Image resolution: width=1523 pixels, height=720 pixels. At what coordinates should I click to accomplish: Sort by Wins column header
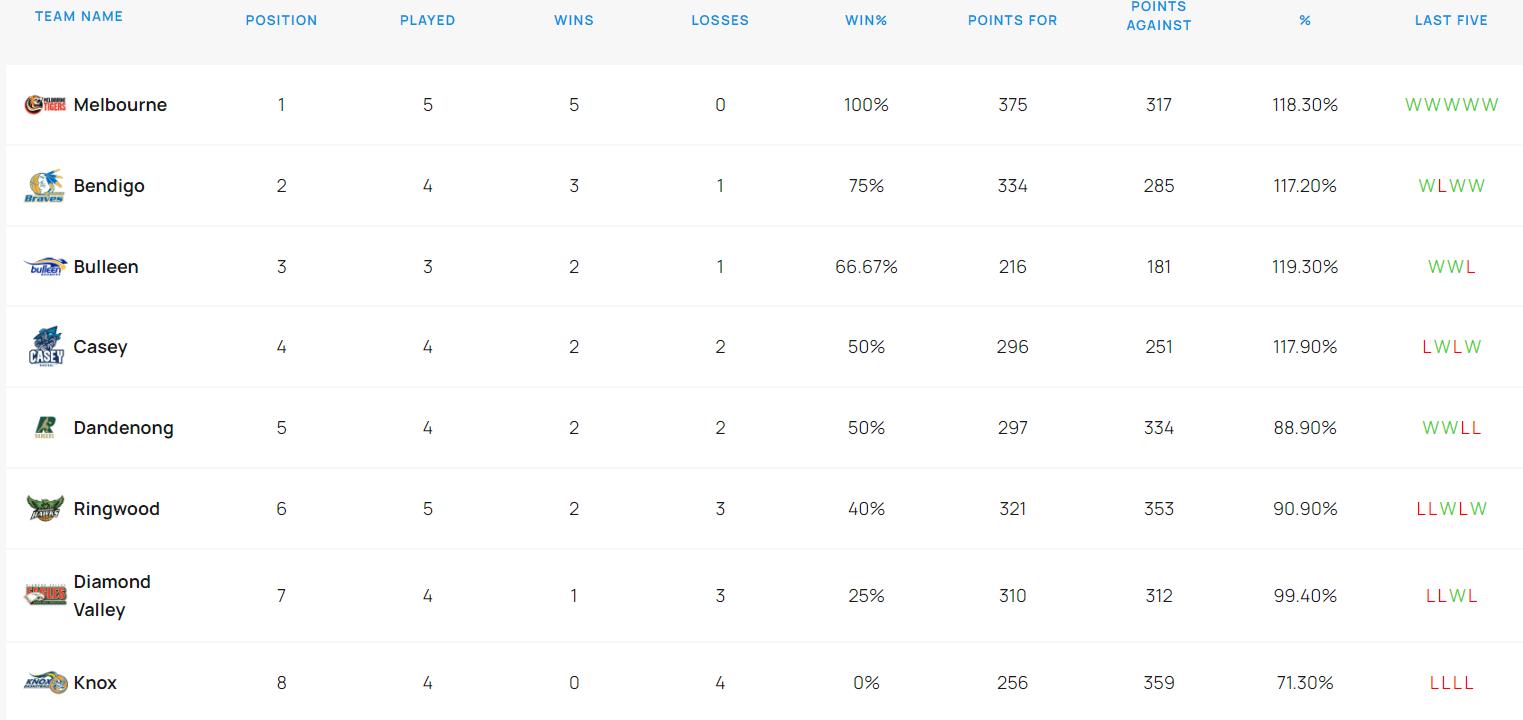coord(574,20)
